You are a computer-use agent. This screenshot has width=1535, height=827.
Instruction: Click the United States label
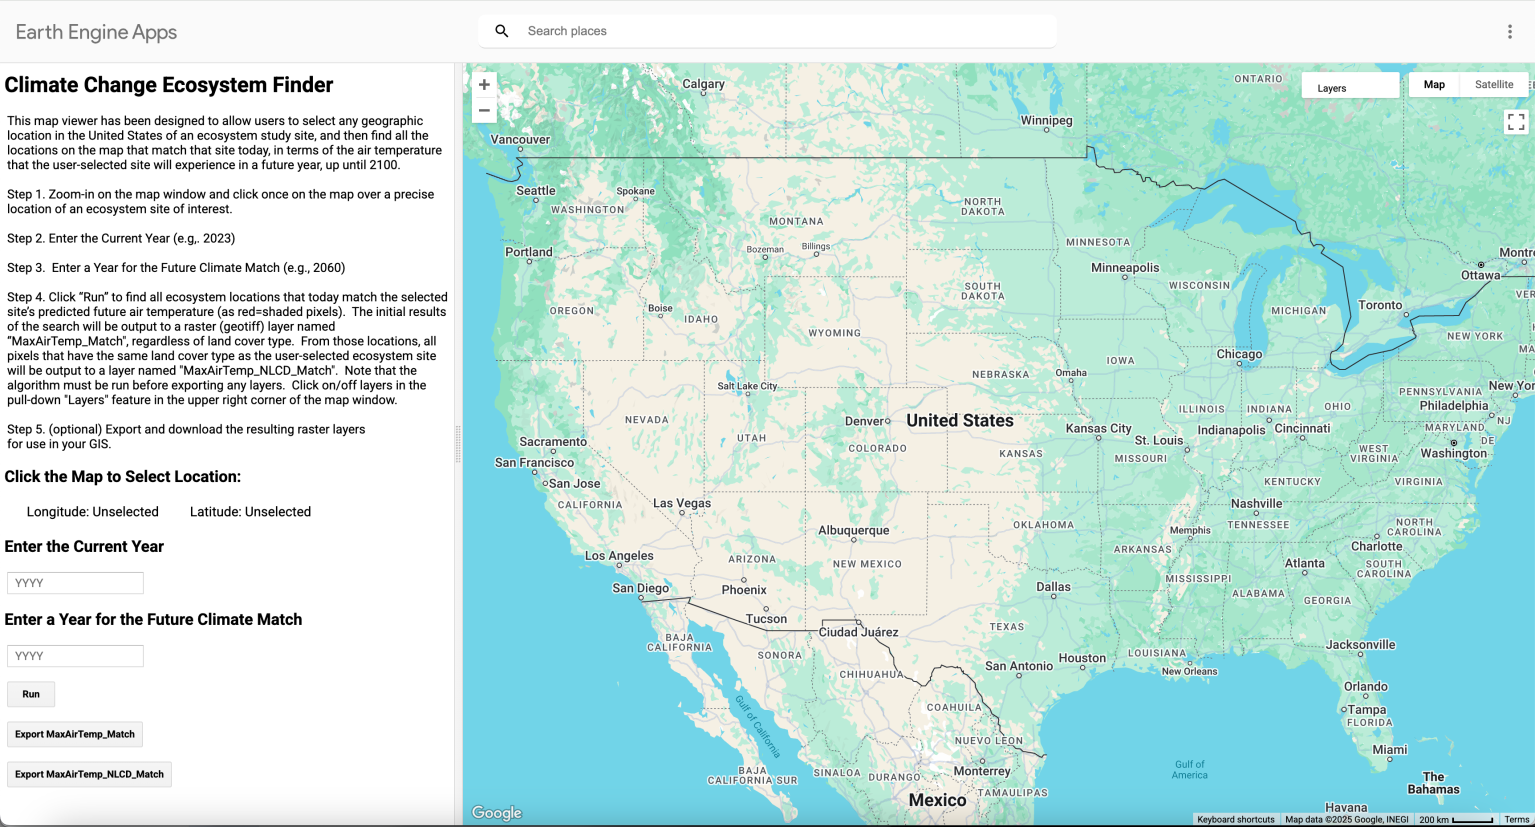[959, 421]
